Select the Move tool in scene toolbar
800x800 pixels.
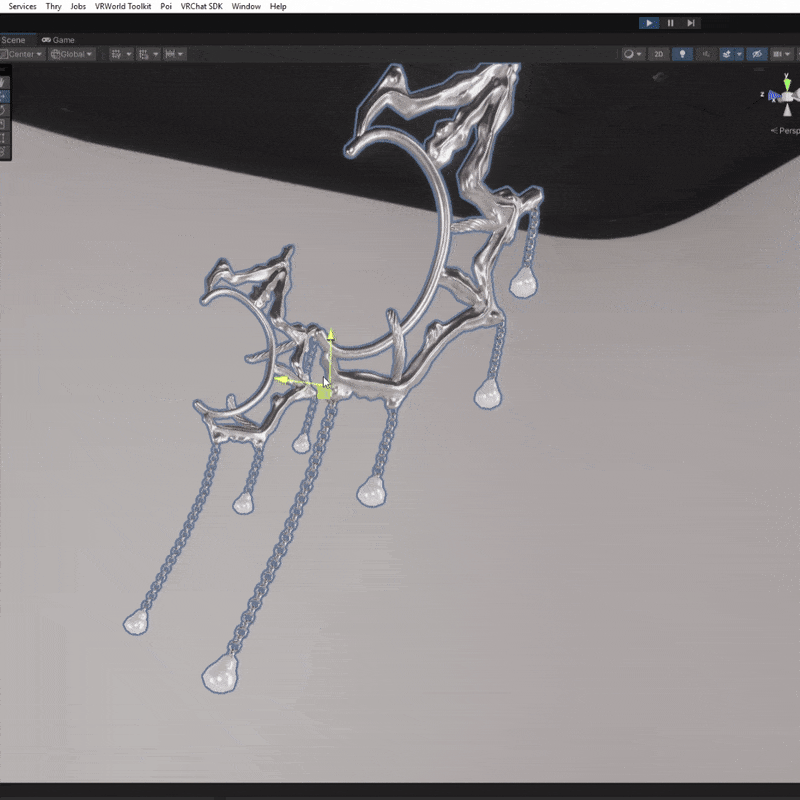(3, 97)
